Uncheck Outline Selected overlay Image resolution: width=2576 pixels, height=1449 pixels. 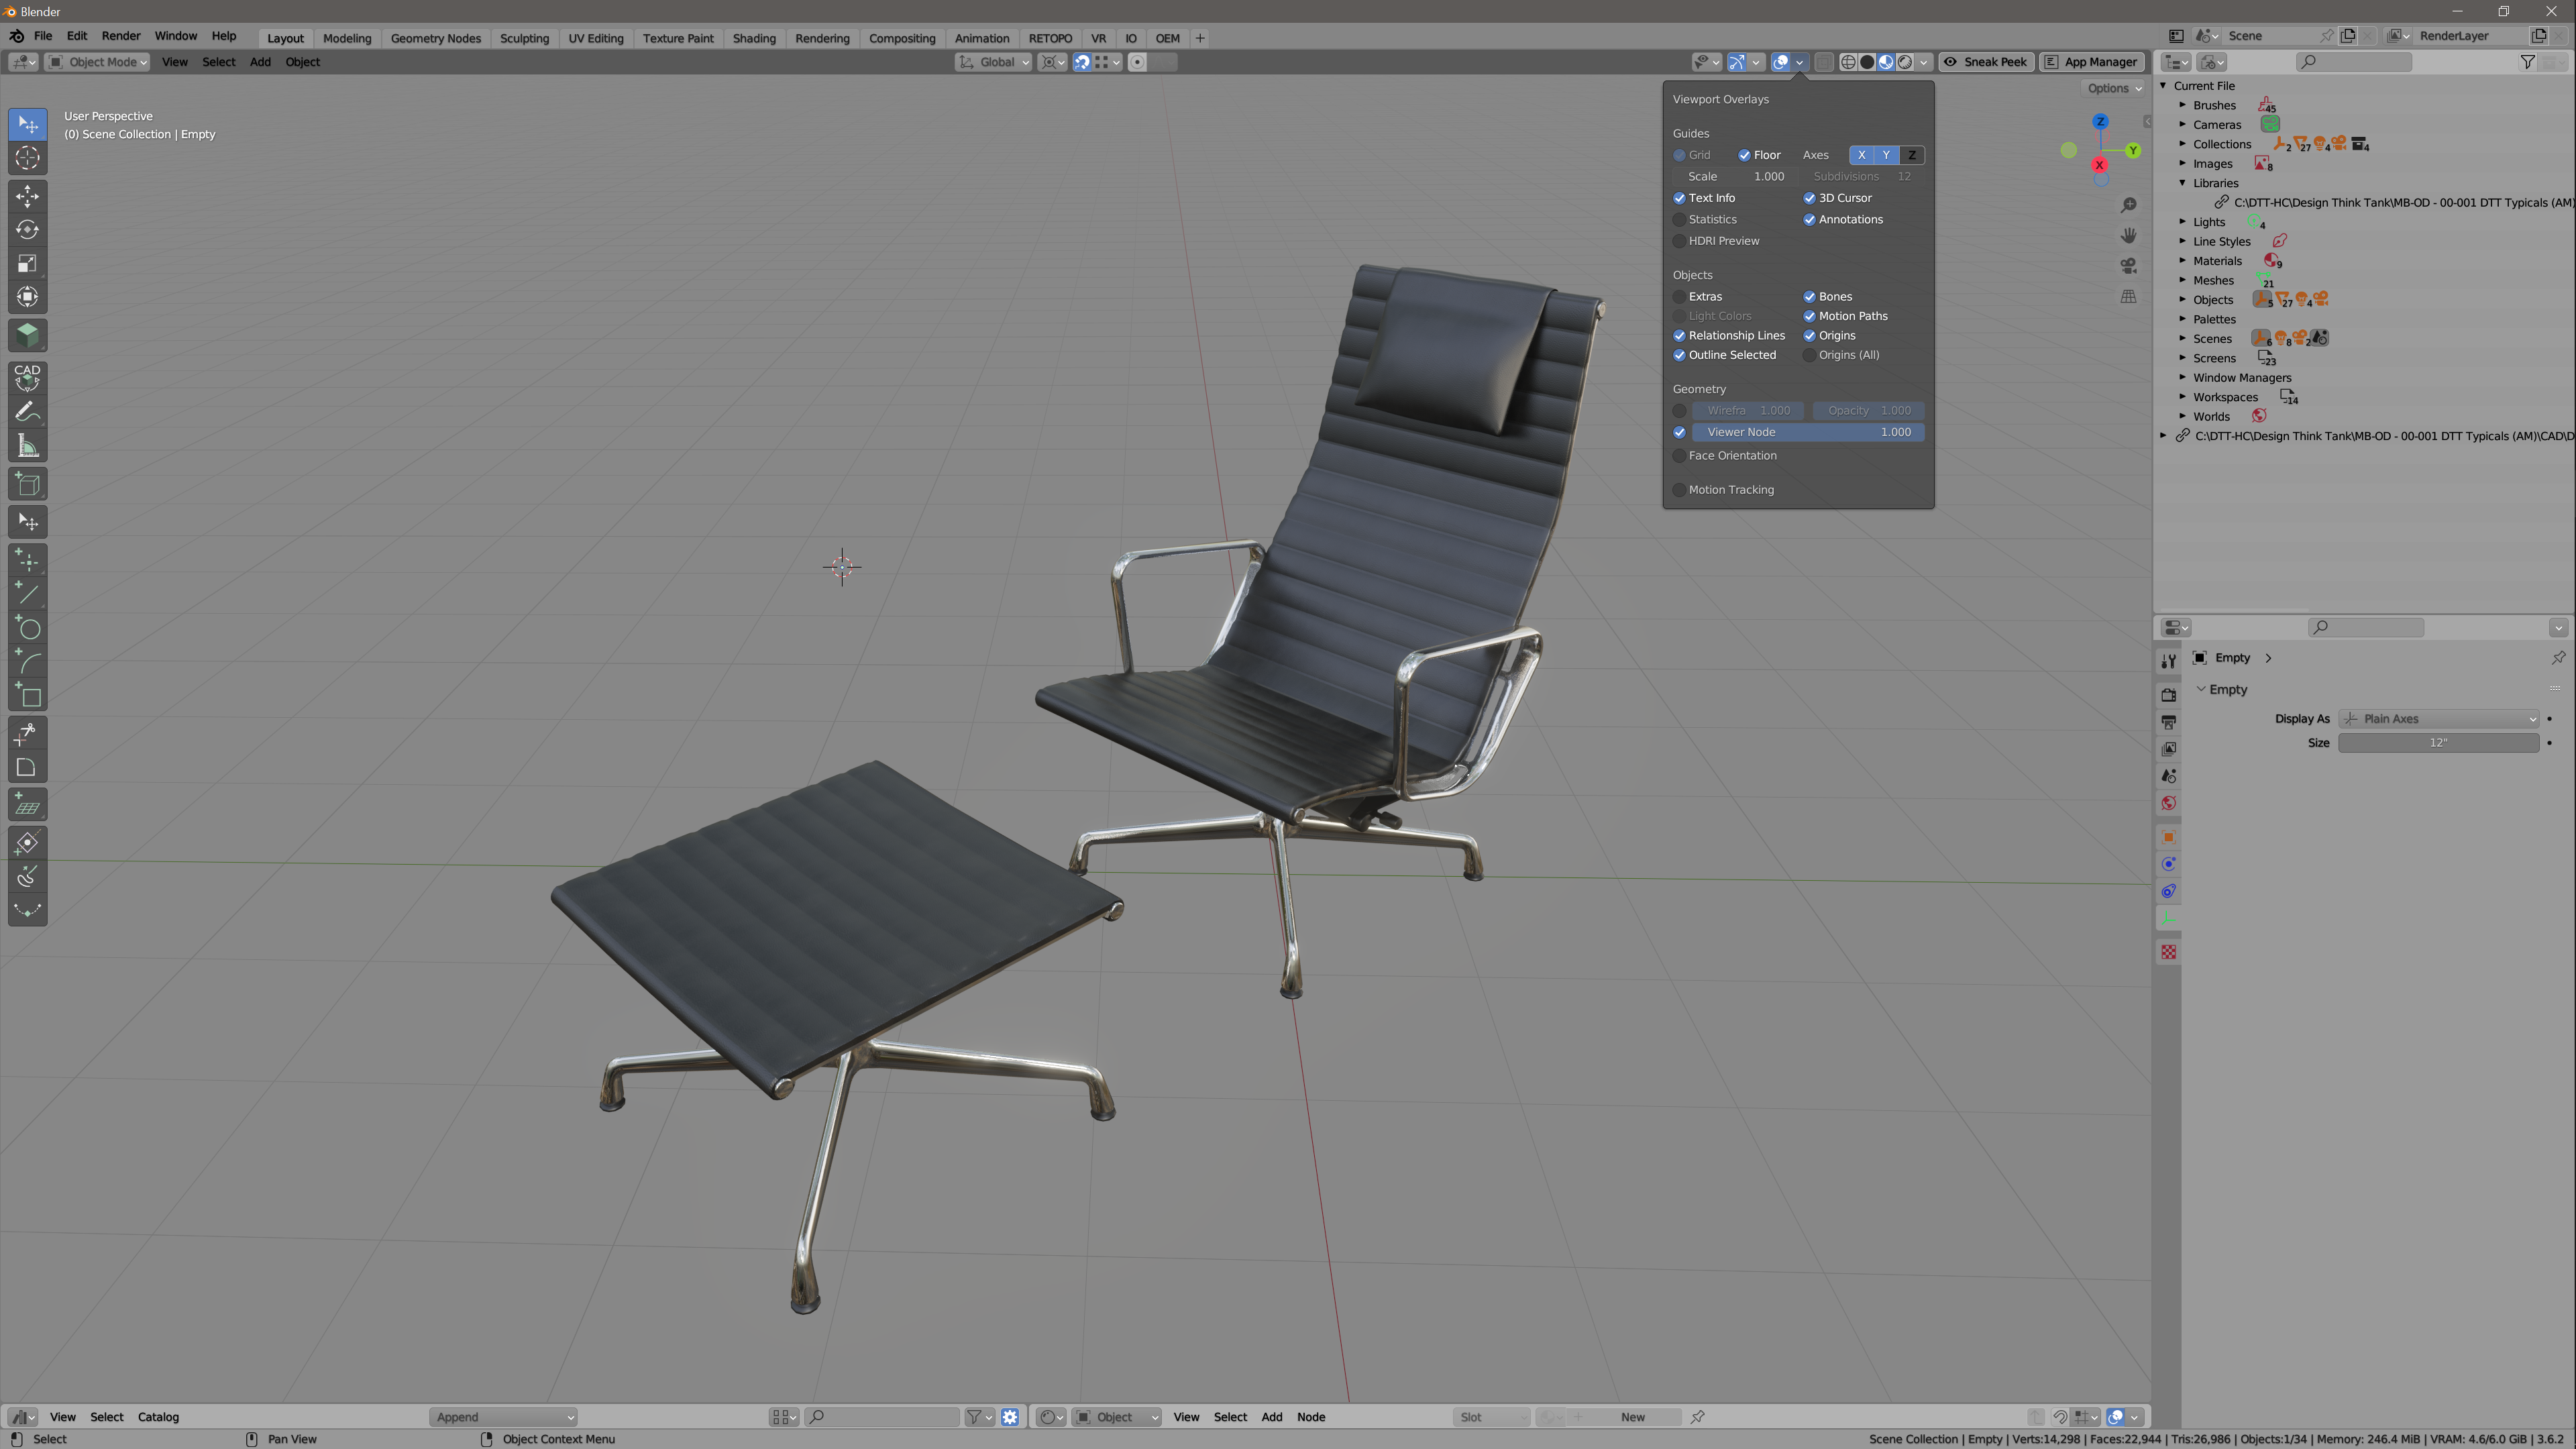point(1679,355)
